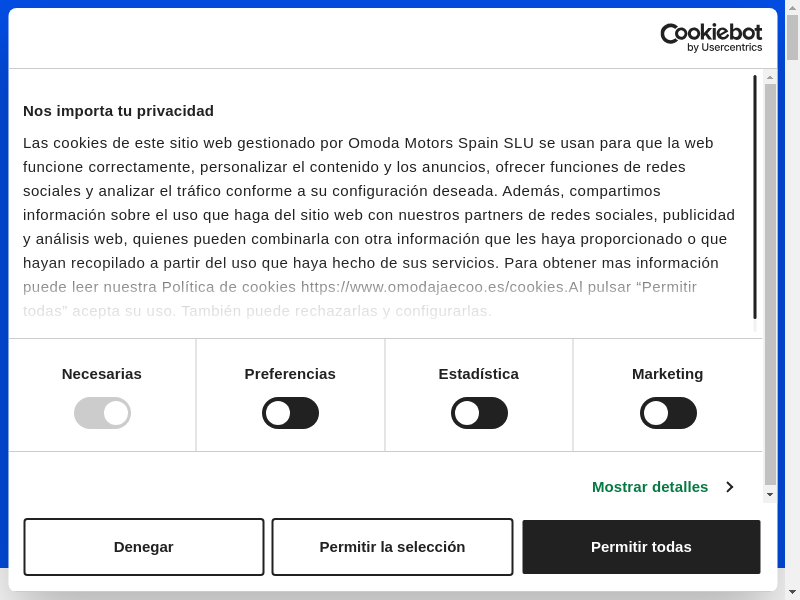Click the browser page scrollbar up arrow
Viewport: 800px width, 600px height.
[793, 8]
